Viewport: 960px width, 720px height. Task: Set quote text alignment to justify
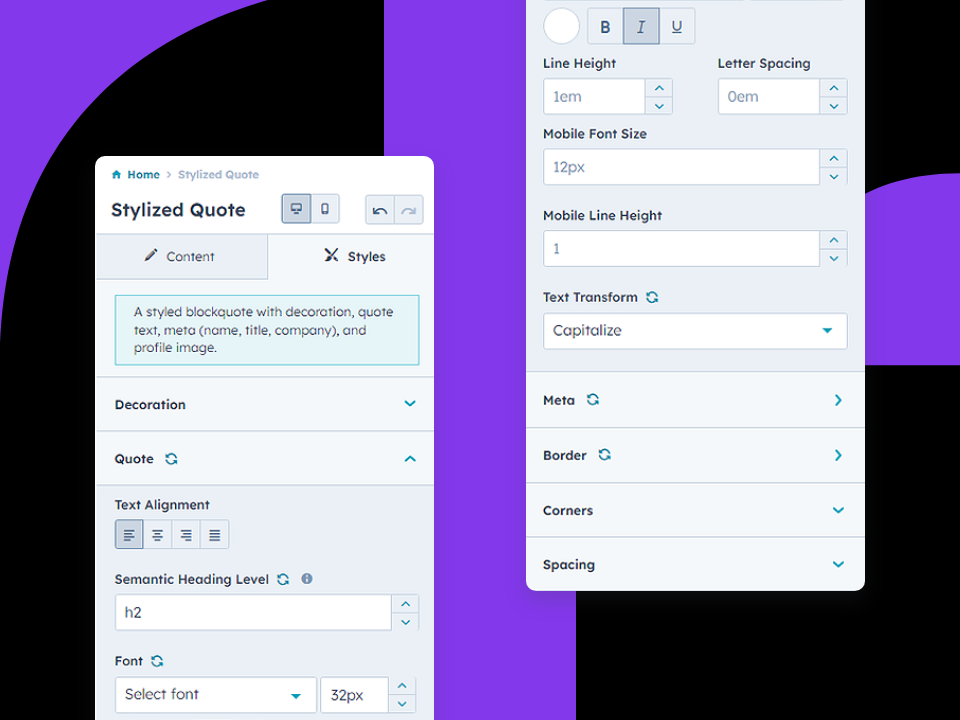coord(213,534)
